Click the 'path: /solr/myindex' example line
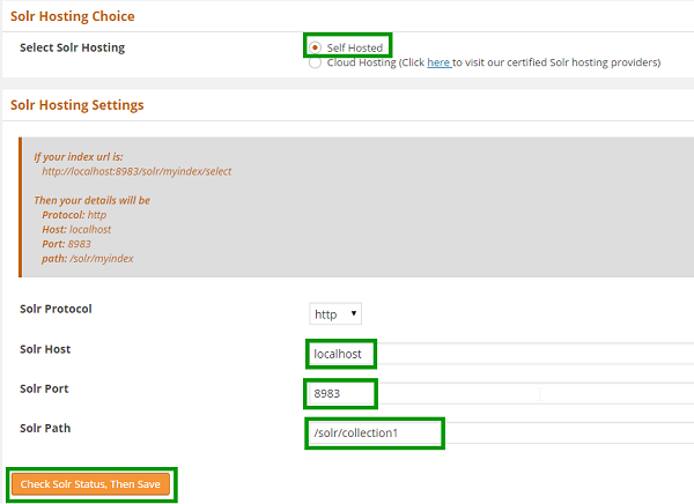This screenshot has width=694, height=504. [x=88, y=258]
